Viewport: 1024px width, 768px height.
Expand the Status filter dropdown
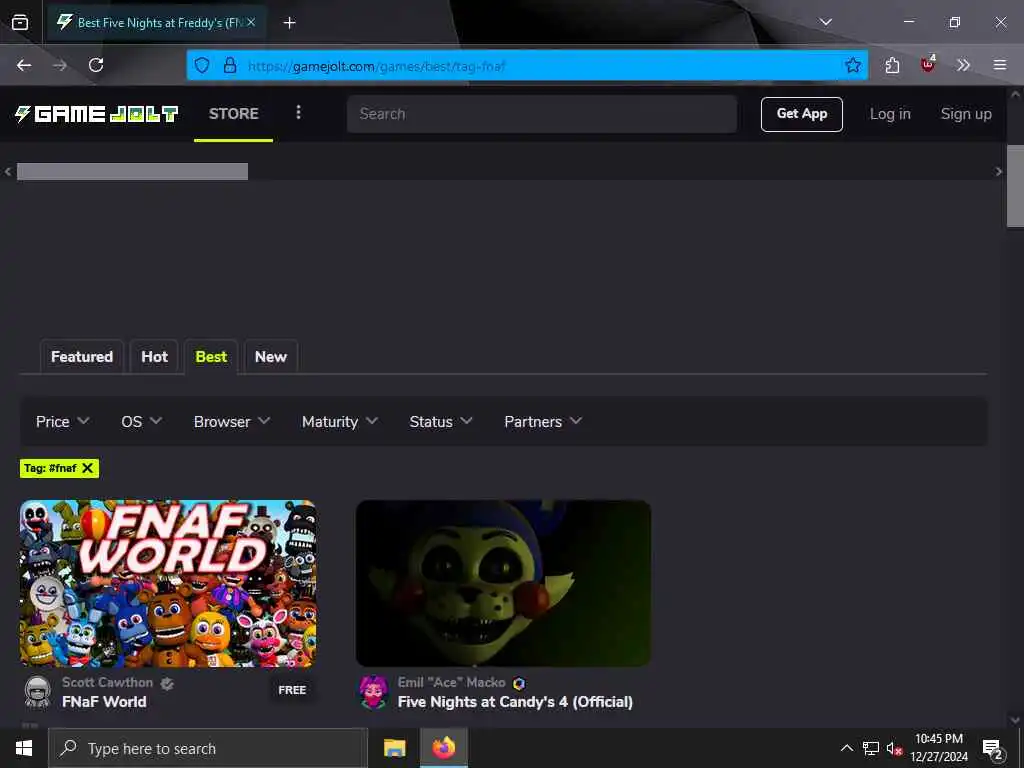click(441, 422)
